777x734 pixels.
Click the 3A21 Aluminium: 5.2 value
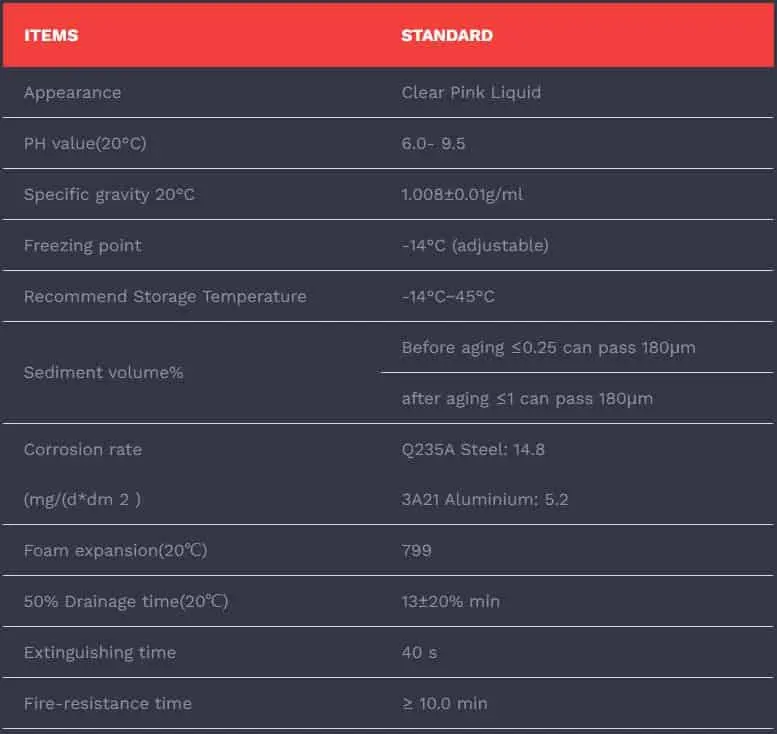click(485, 499)
